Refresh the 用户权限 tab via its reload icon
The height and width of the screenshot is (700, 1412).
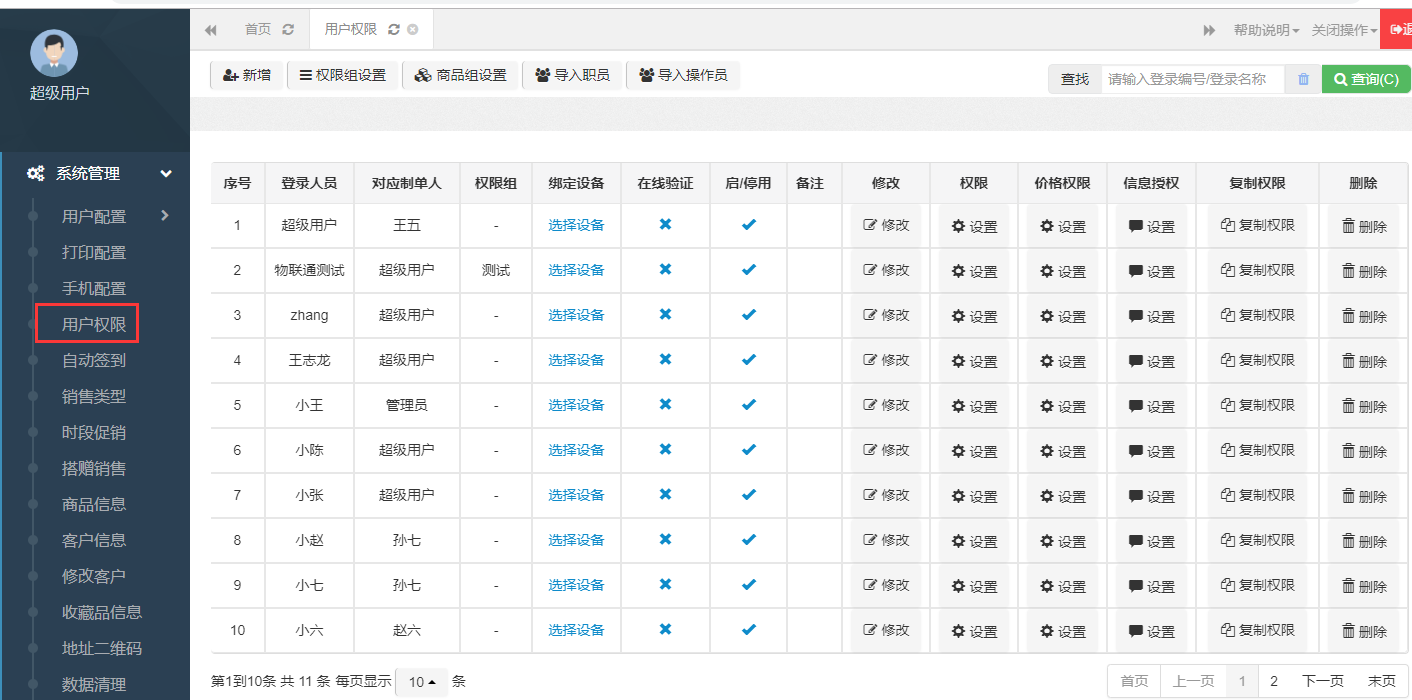point(394,30)
